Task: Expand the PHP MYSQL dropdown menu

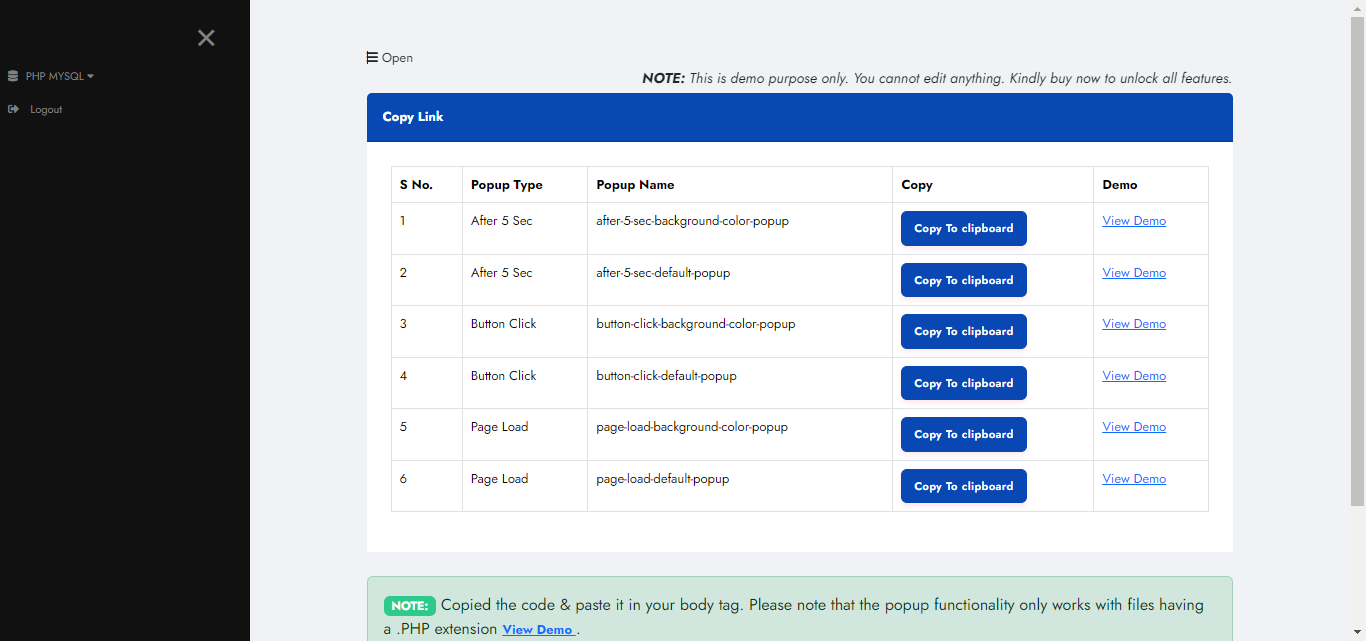Action: [60, 76]
